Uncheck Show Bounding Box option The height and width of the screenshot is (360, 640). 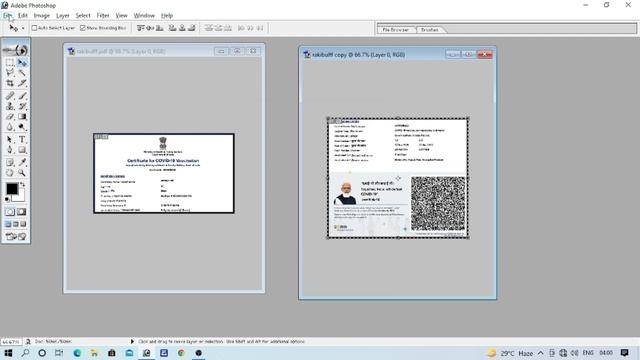click(x=82, y=28)
